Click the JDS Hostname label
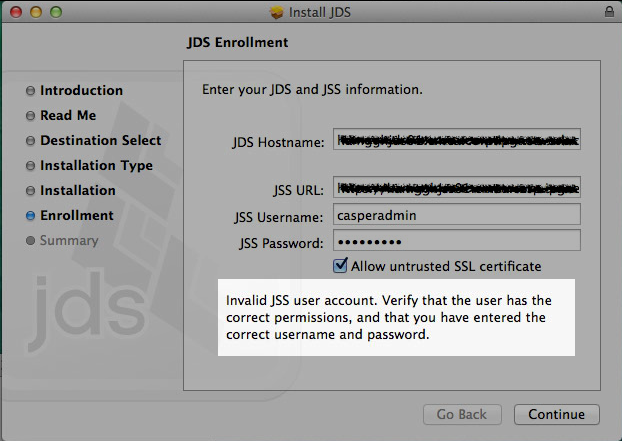This screenshot has width=622, height=441. tap(278, 142)
